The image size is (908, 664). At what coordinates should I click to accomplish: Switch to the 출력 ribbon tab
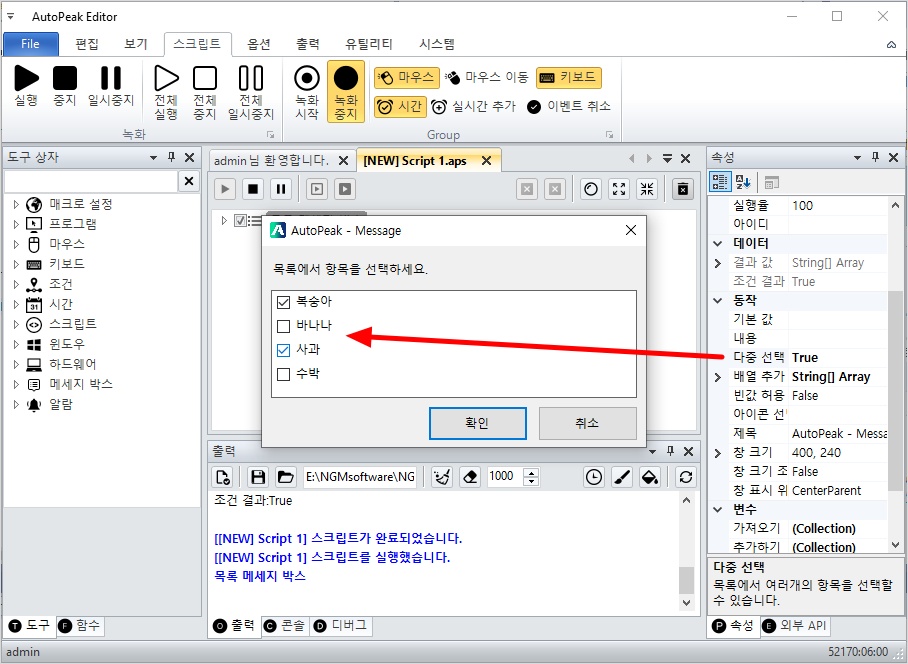point(307,44)
